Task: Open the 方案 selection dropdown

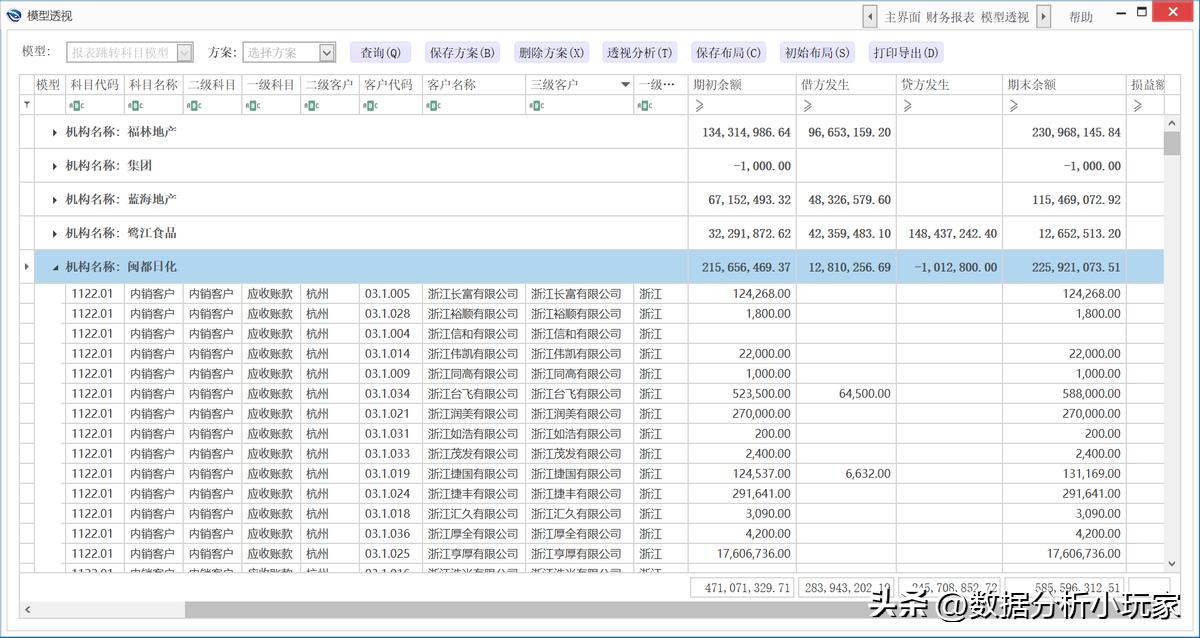Action: [x=327, y=53]
